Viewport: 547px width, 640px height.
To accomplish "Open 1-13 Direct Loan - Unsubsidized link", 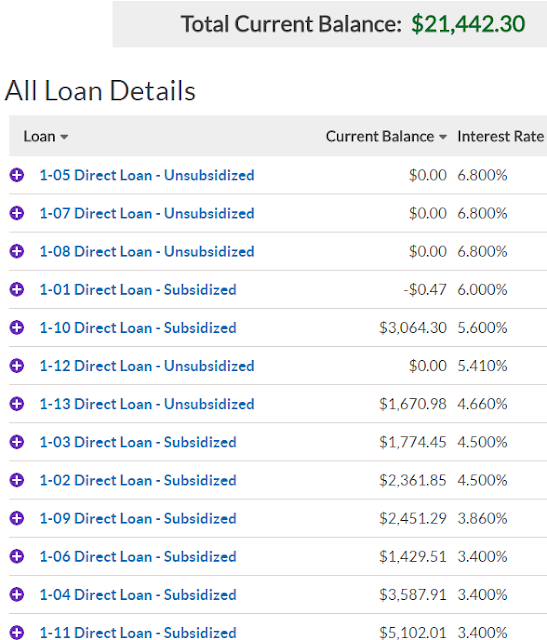I will coord(147,404).
